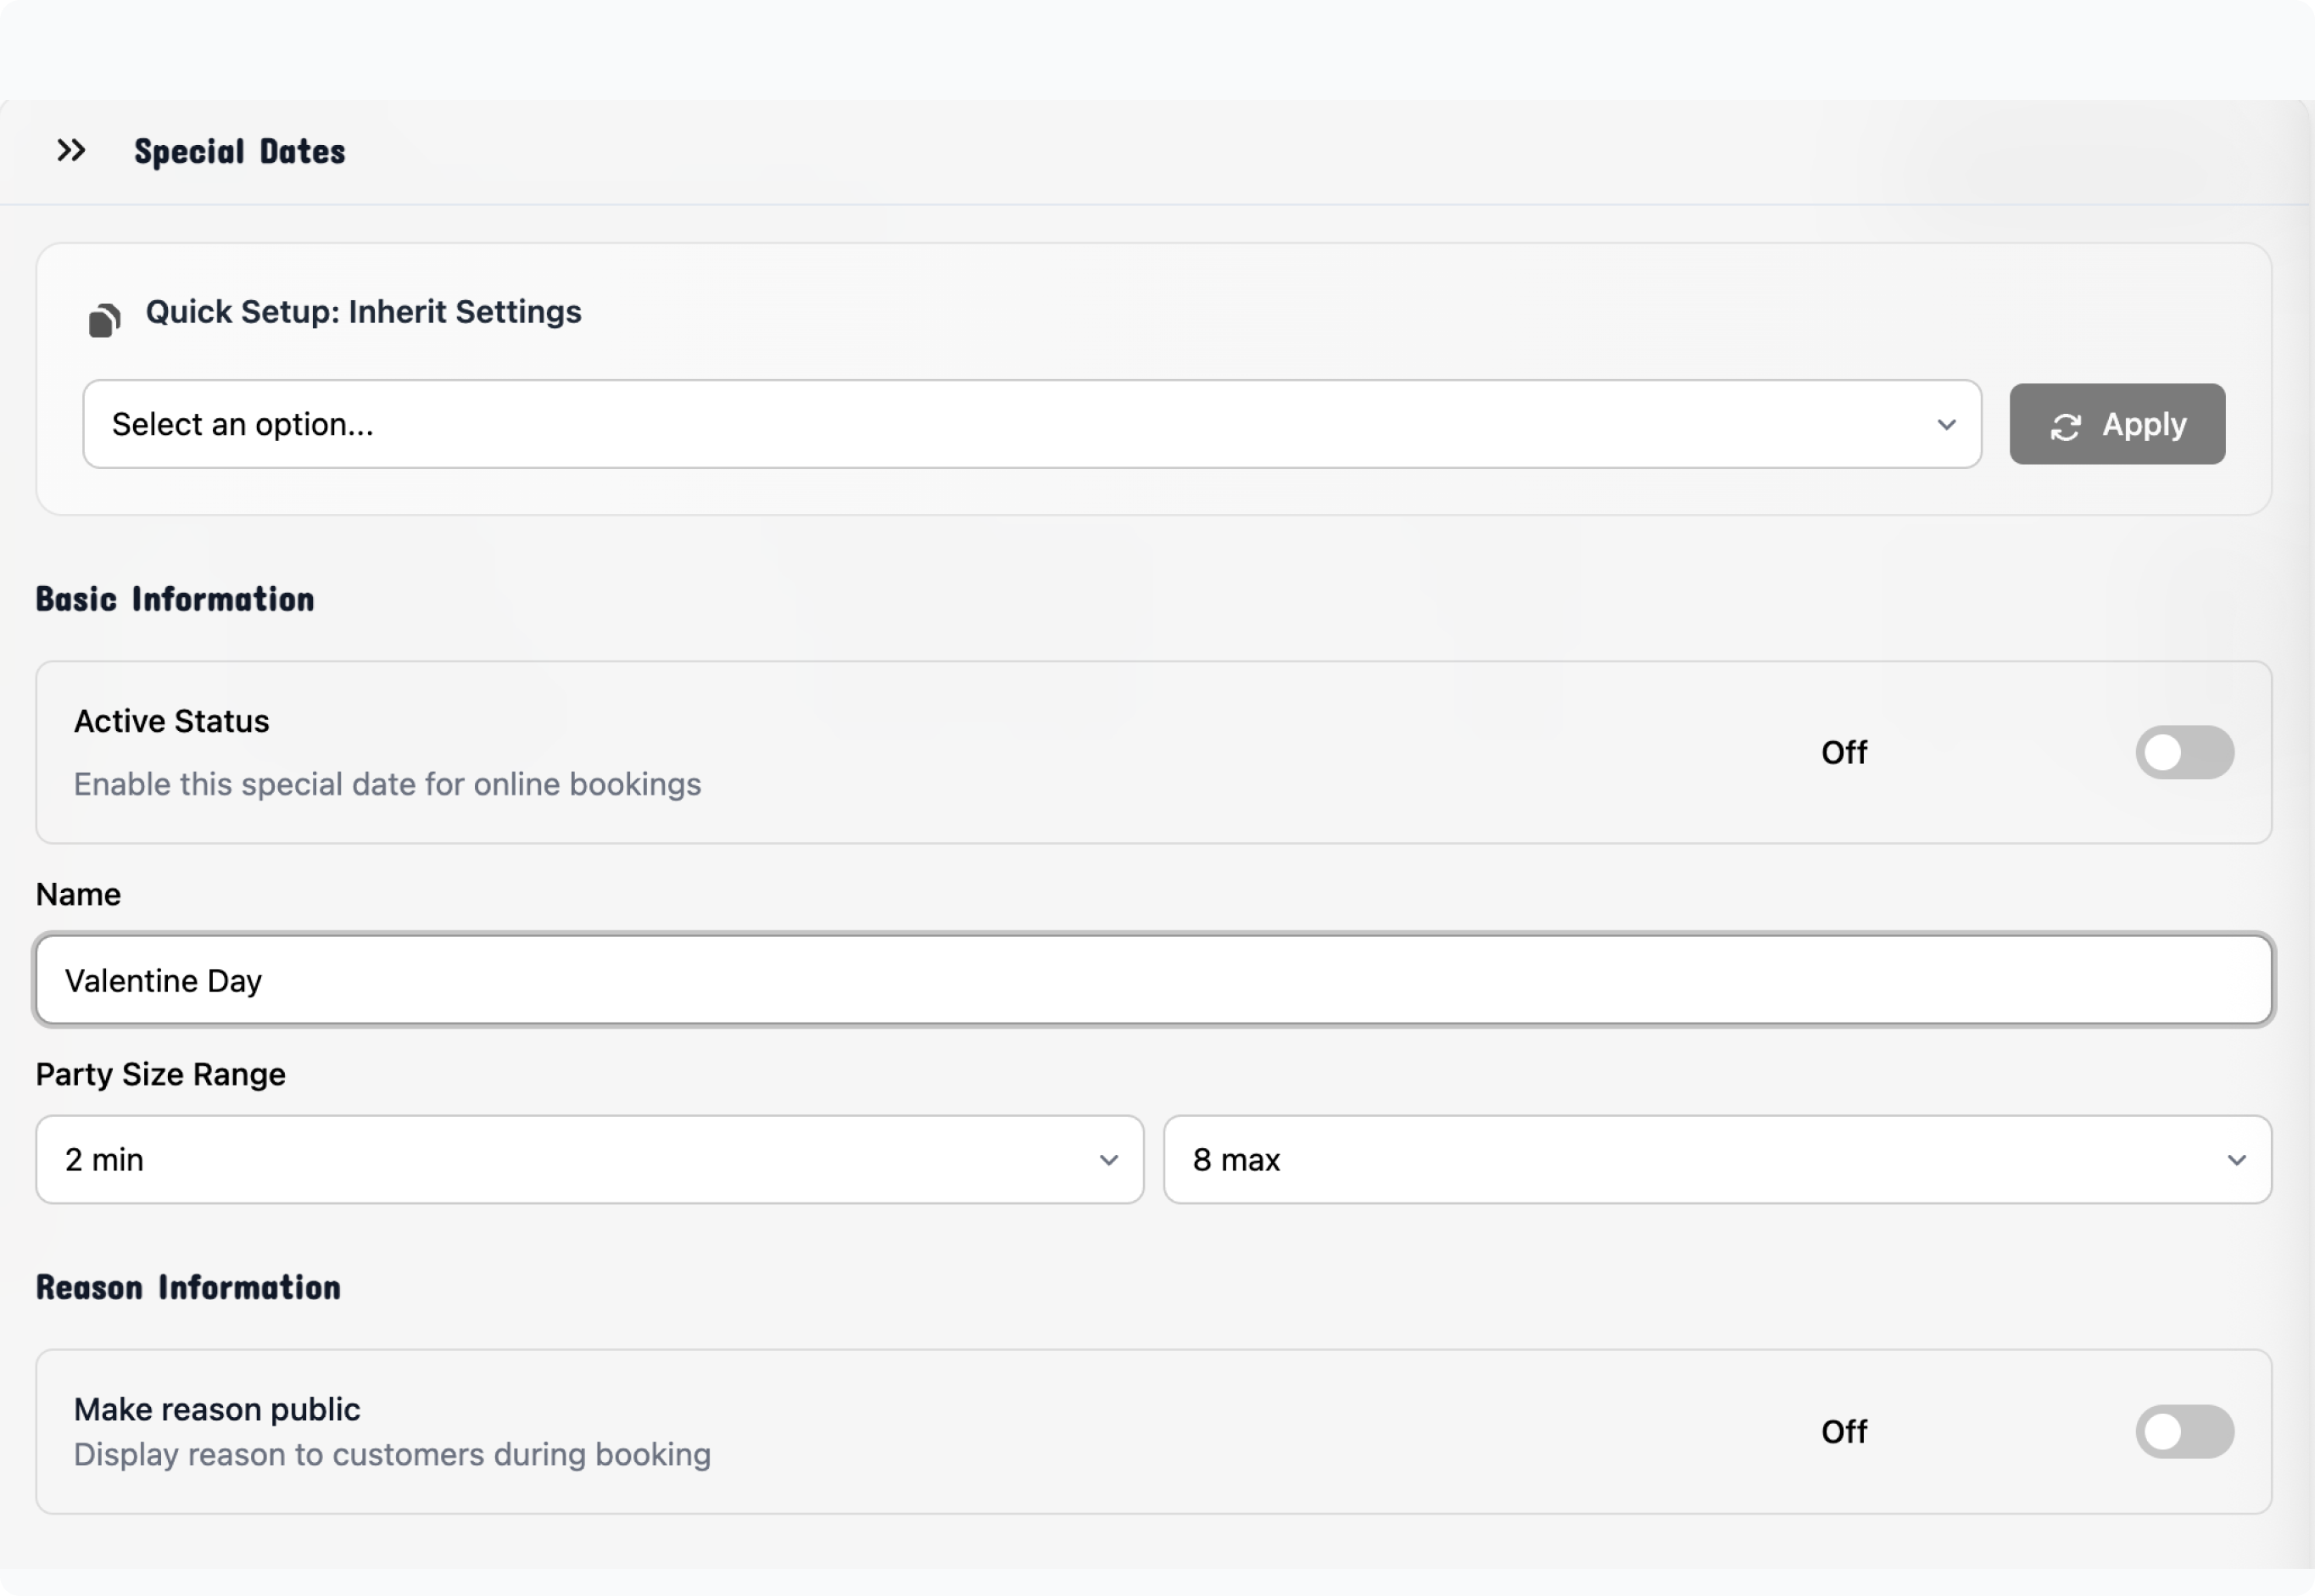The height and width of the screenshot is (1596, 2315).
Task: Toggle the Active Status switch on
Action: tap(2184, 752)
